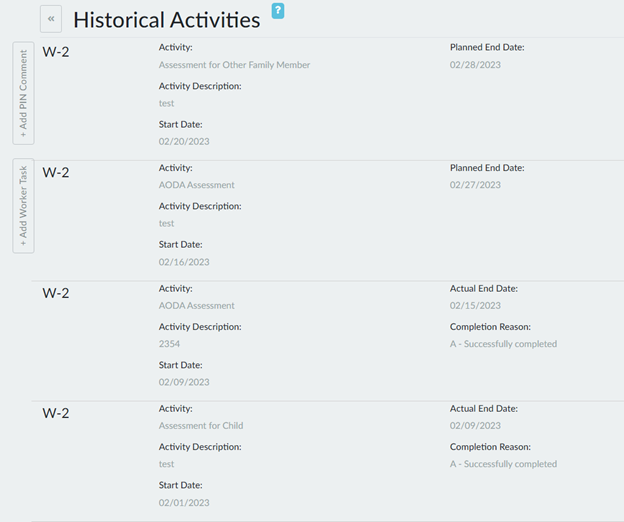Click the + Add Worker Task button
Image resolution: width=624 pixels, height=522 pixels.
23,205
